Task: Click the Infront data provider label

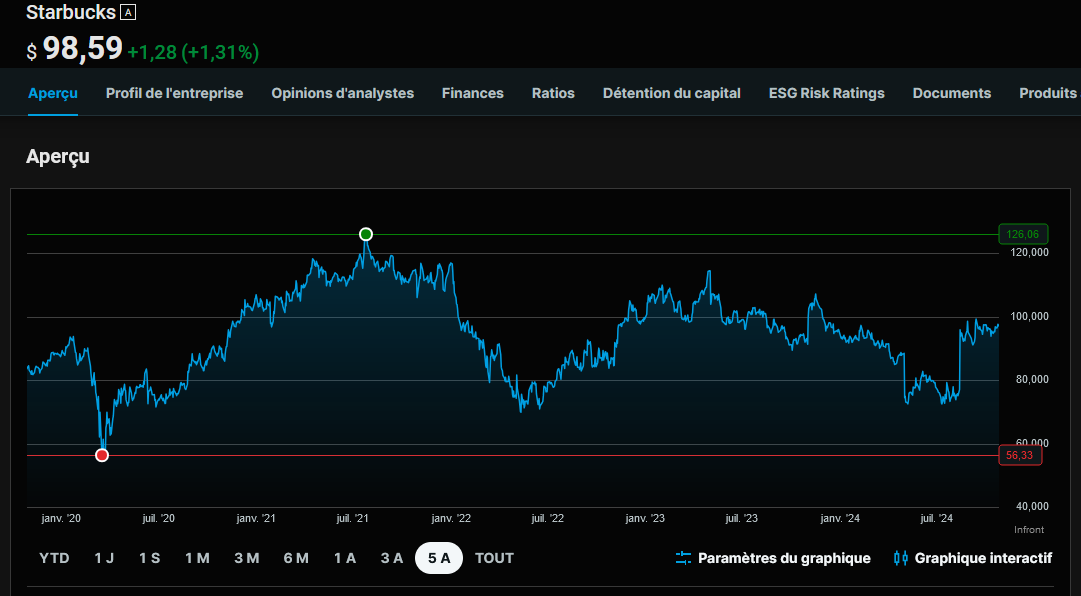Action: [1029, 530]
